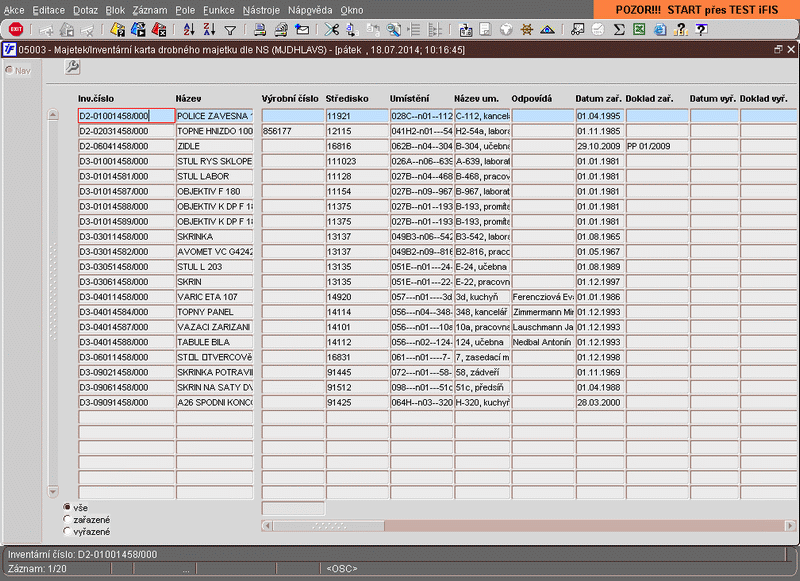Click the execute query icon with play symbol
The image size is (800, 581).
click(138, 30)
